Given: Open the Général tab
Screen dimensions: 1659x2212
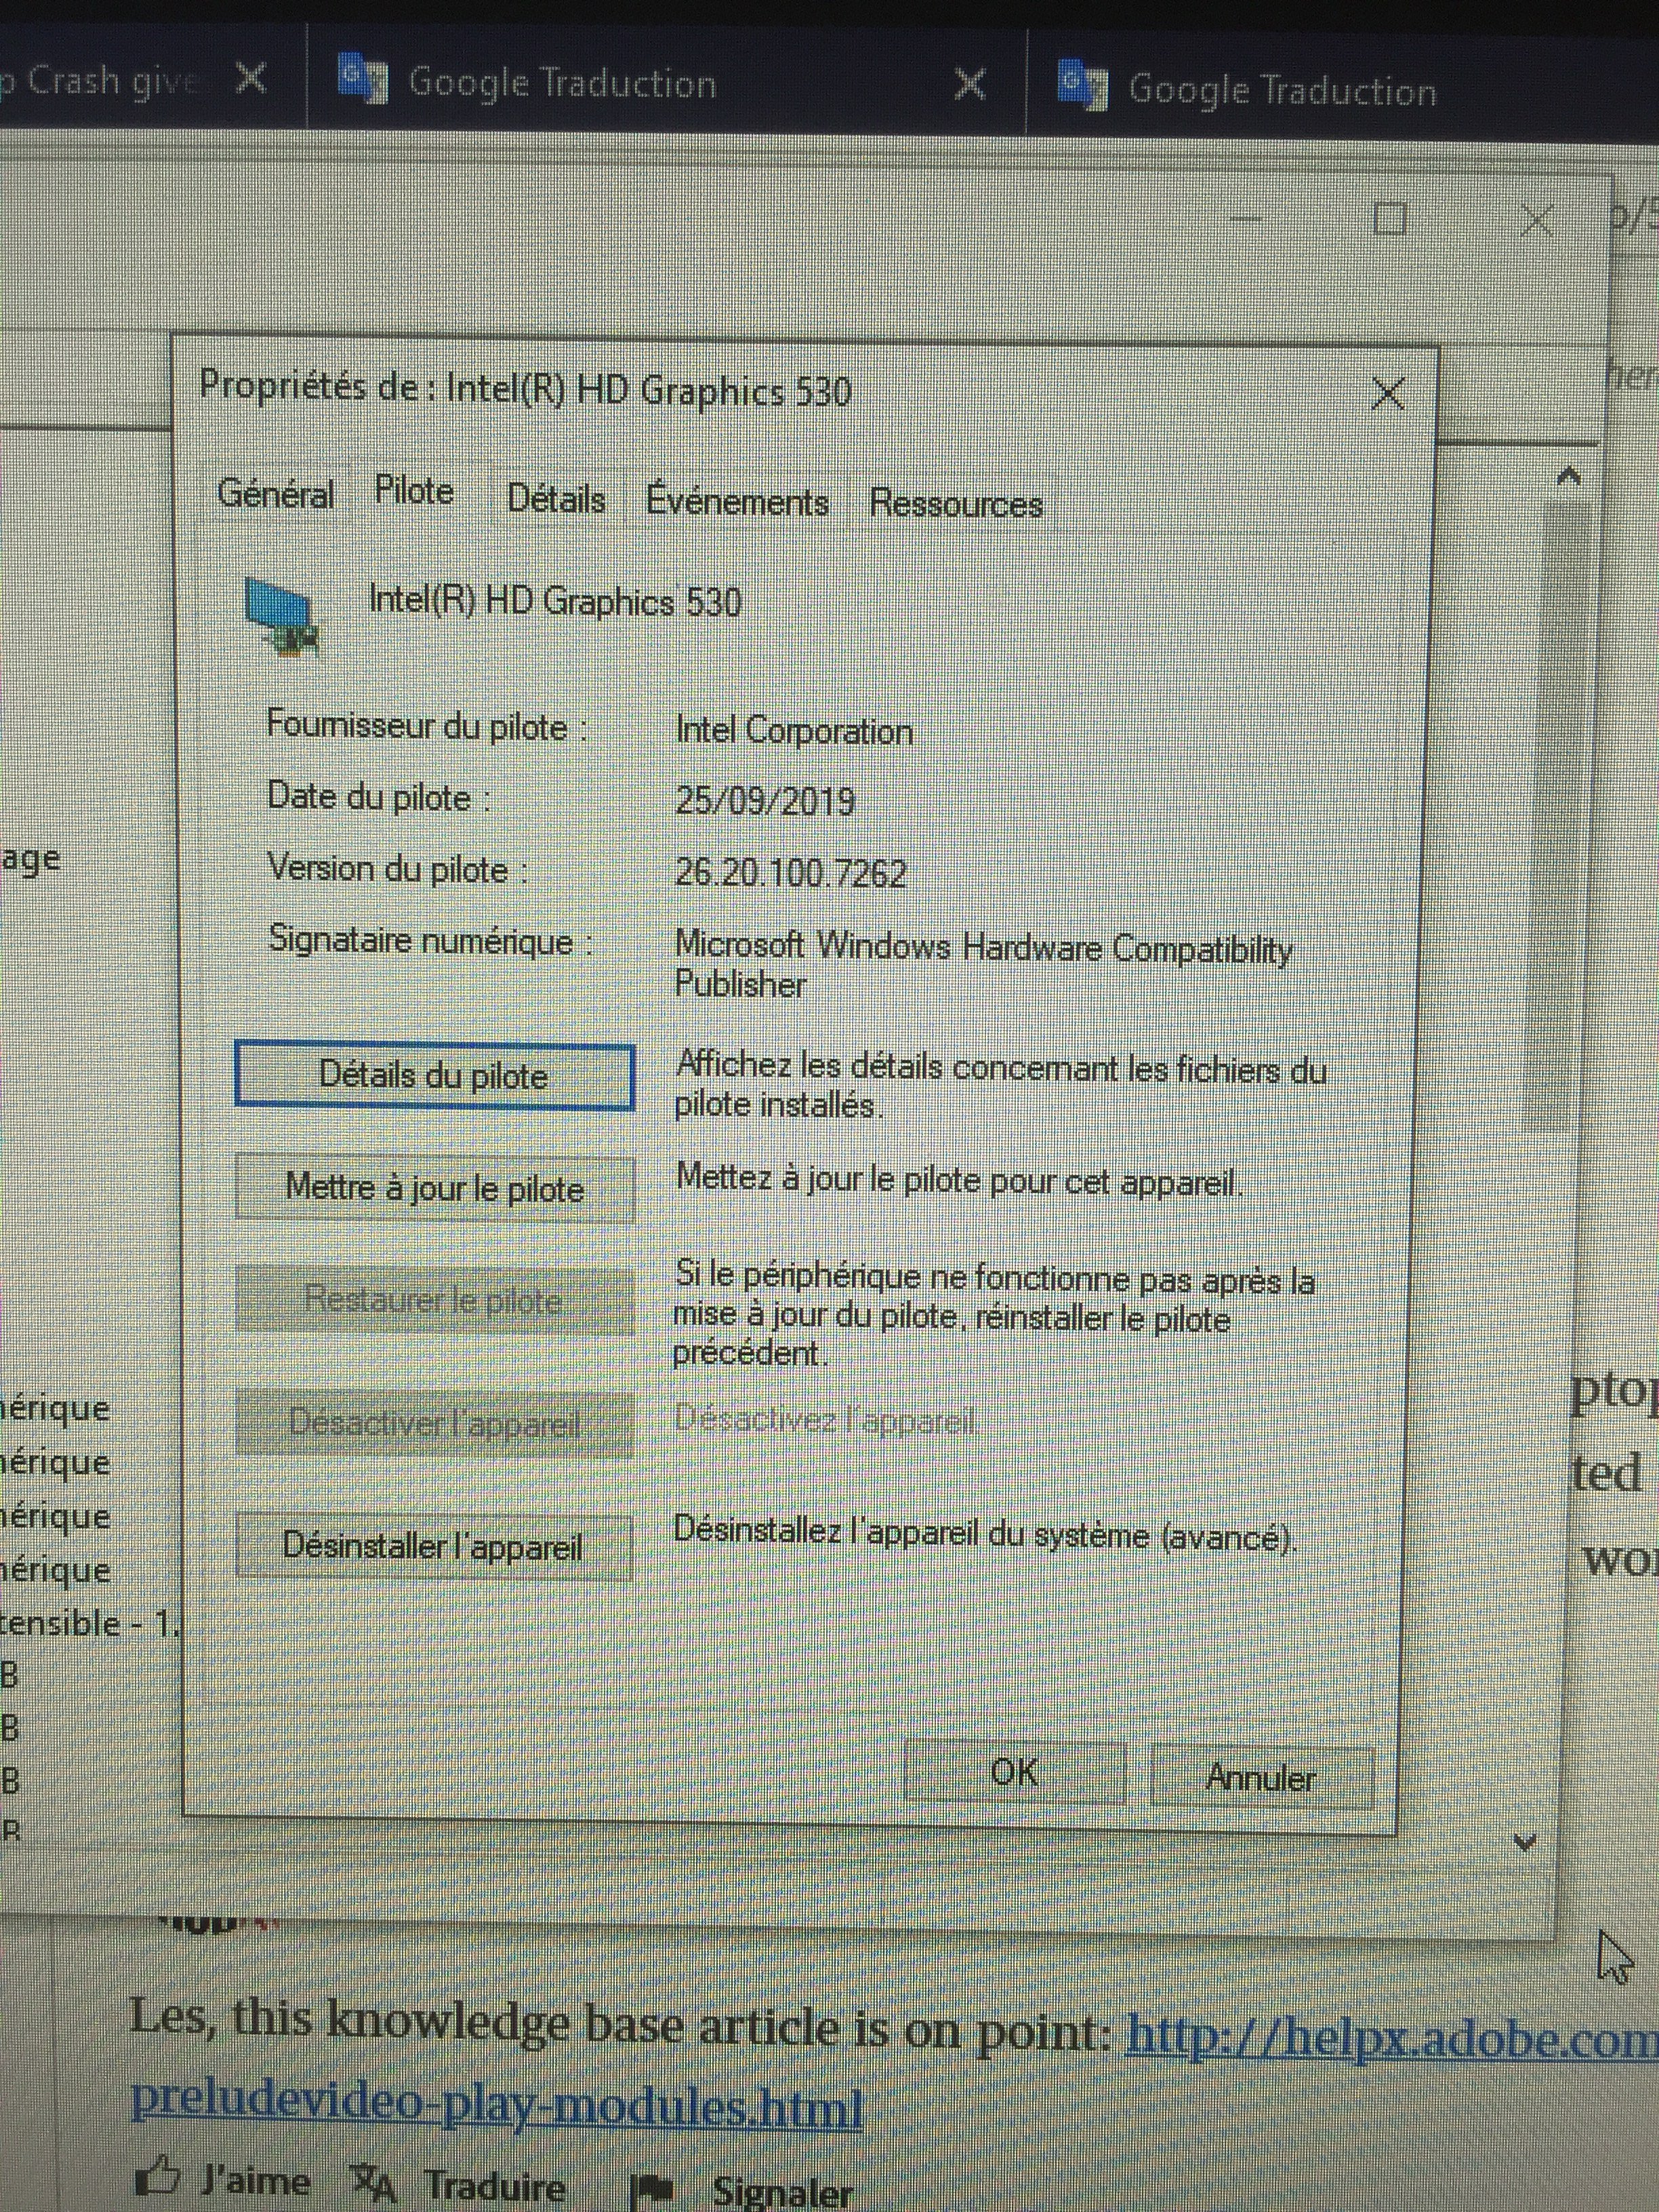Looking at the screenshot, I should (x=276, y=494).
